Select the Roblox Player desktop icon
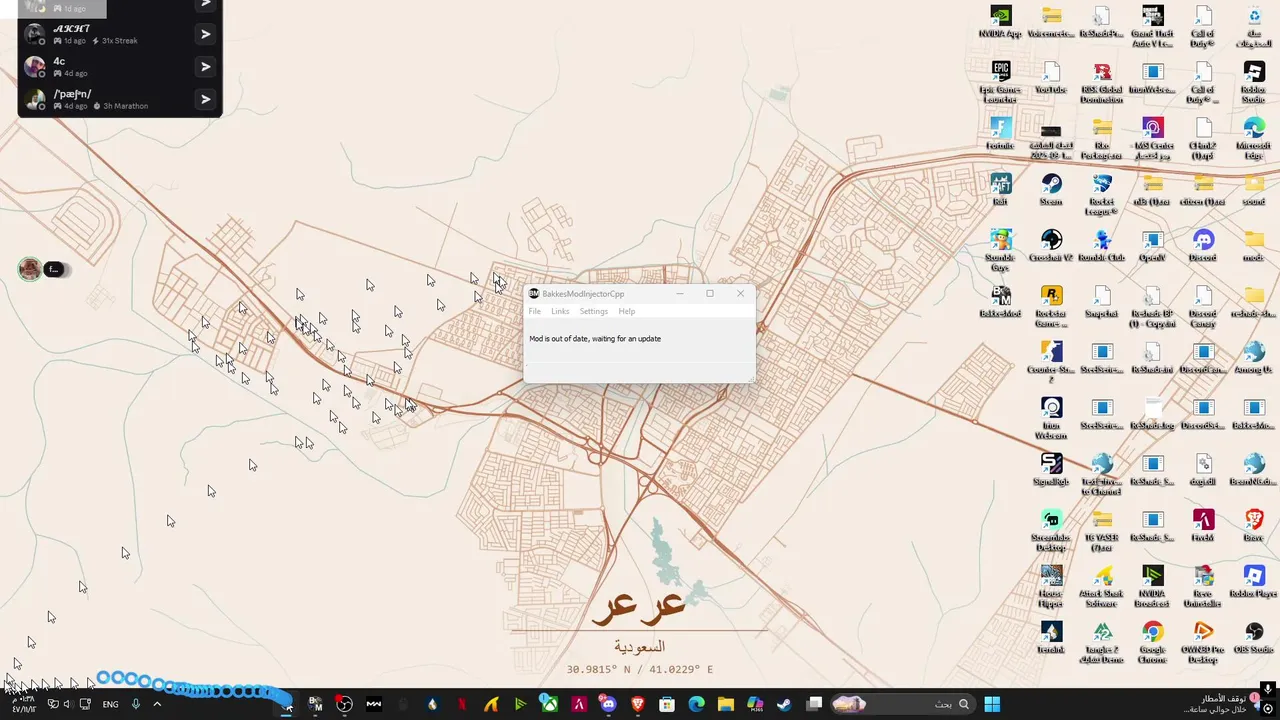The height and width of the screenshot is (720, 1280). pyautogui.click(x=1254, y=582)
